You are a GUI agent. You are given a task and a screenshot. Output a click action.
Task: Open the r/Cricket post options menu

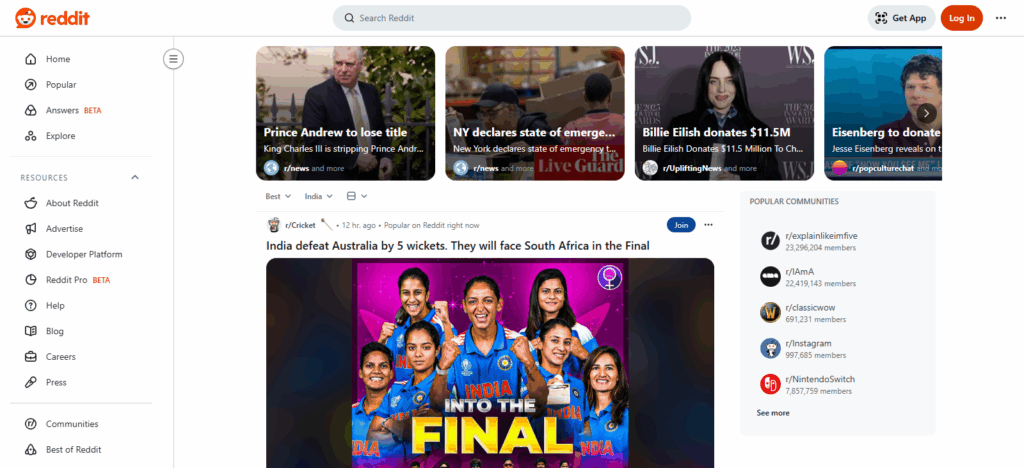(709, 225)
